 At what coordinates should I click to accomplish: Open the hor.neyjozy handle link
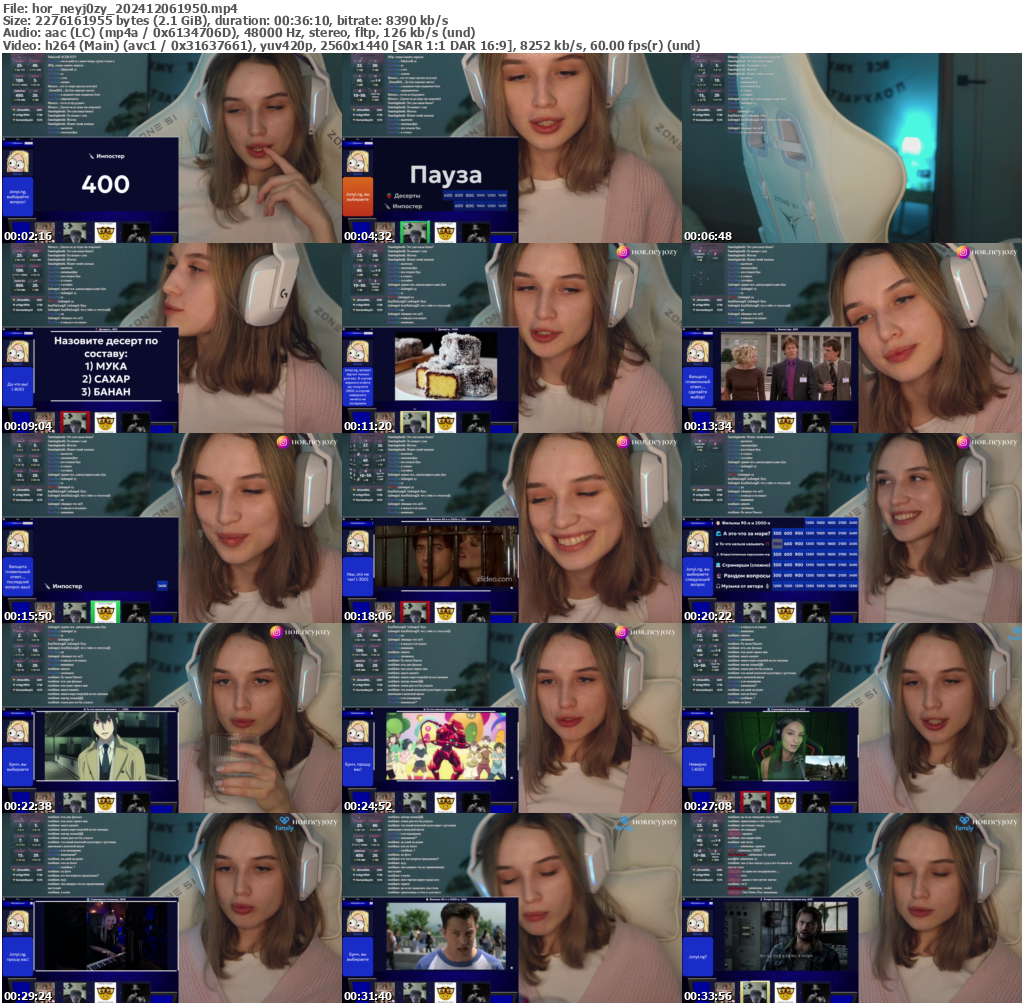(654, 251)
